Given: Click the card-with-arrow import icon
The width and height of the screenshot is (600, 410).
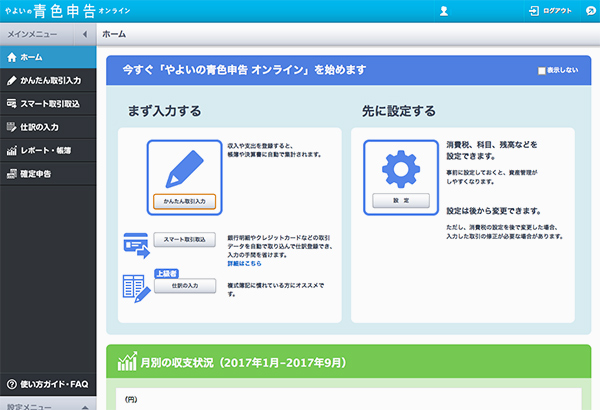Looking at the screenshot, I should pyautogui.click(x=136, y=245).
